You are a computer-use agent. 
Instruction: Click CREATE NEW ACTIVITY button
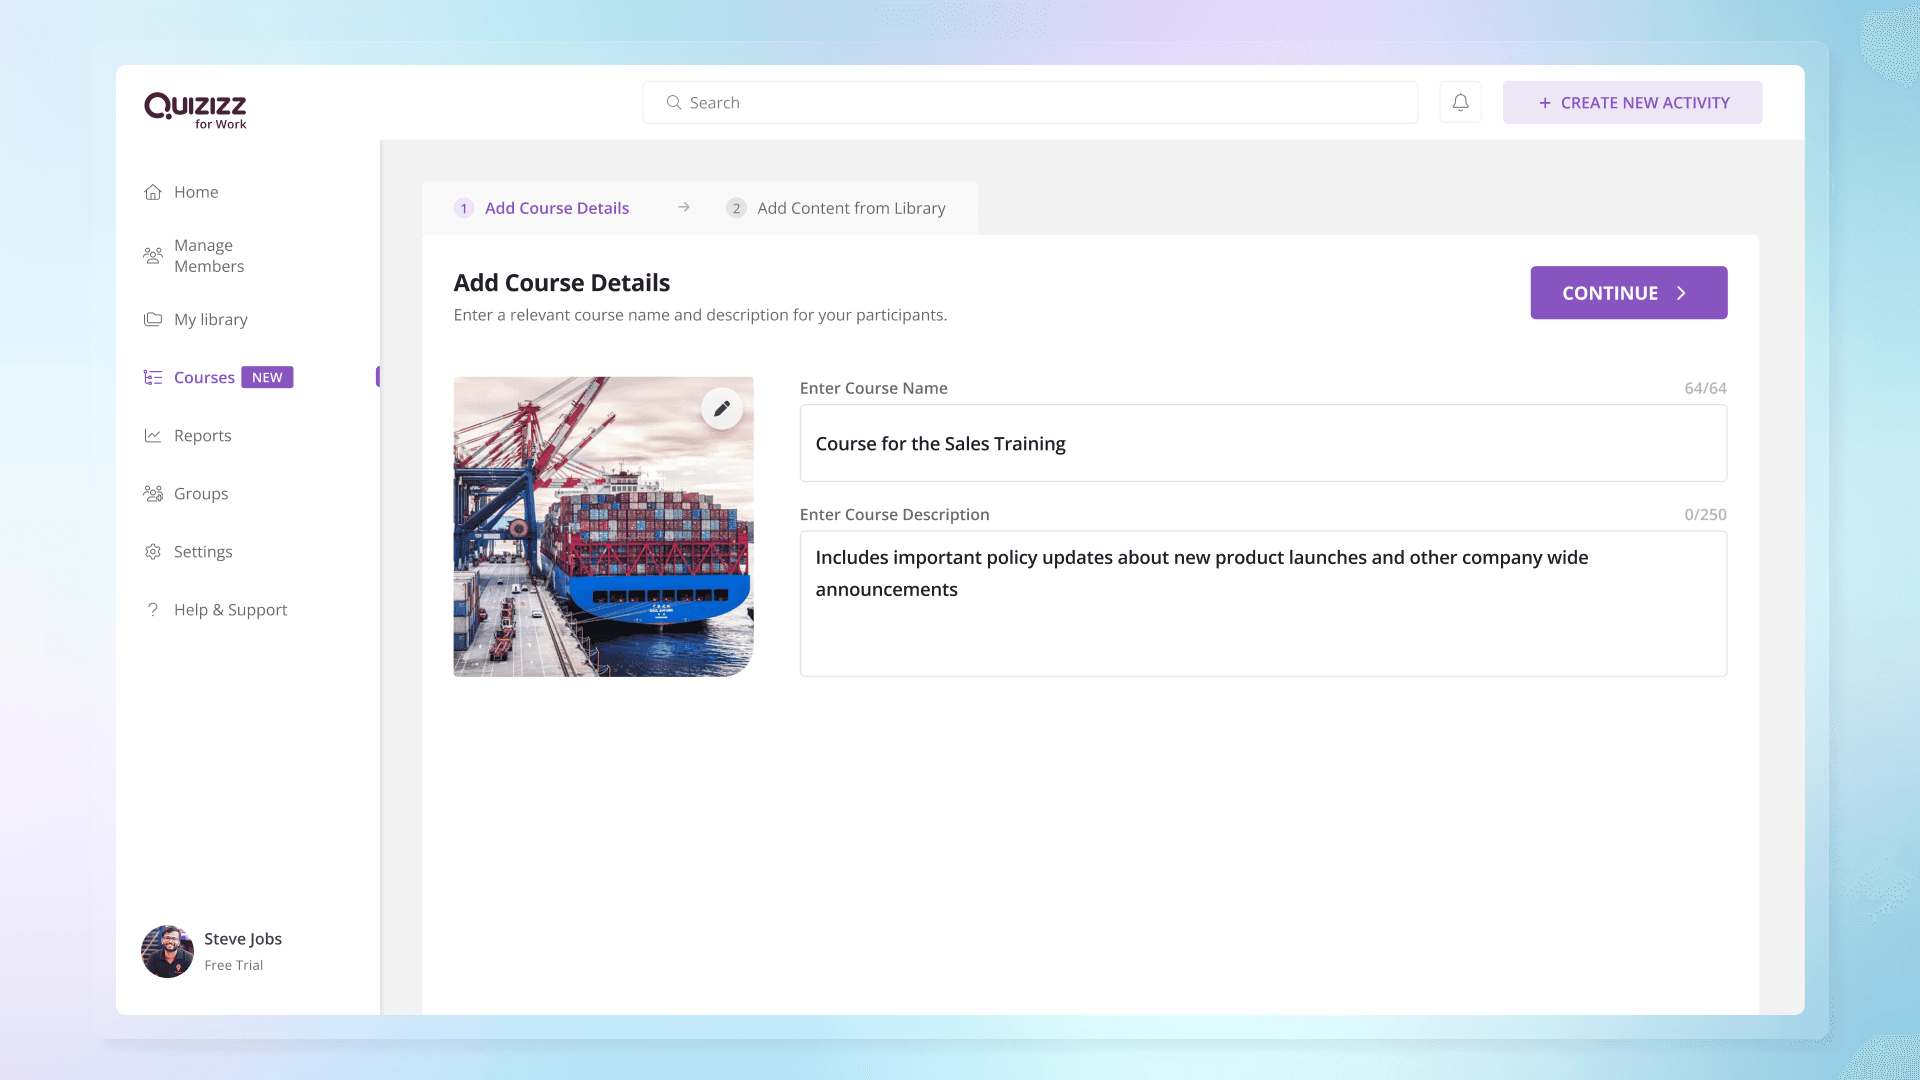pyautogui.click(x=1632, y=103)
